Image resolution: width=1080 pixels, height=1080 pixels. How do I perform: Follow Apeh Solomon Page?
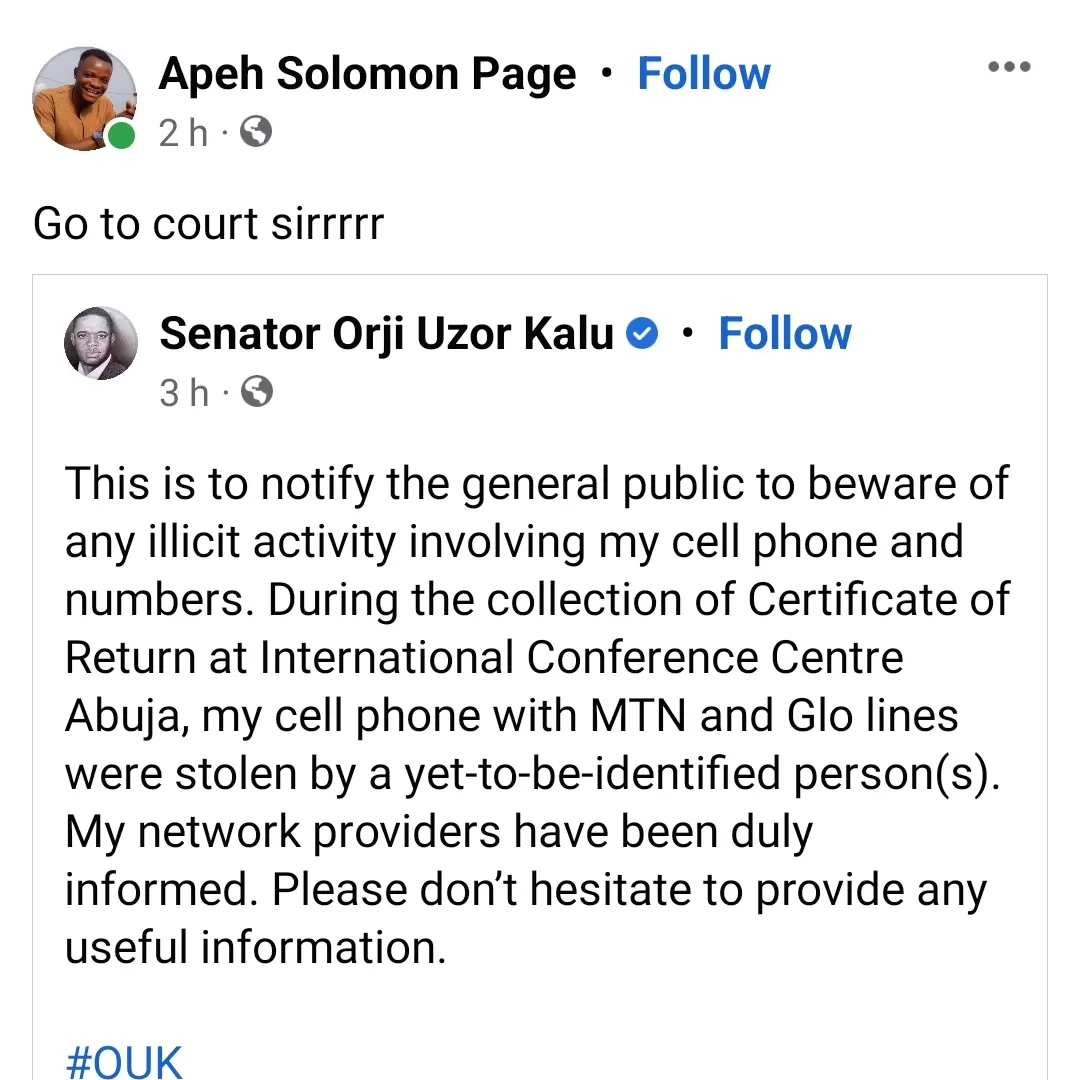coord(704,74)
